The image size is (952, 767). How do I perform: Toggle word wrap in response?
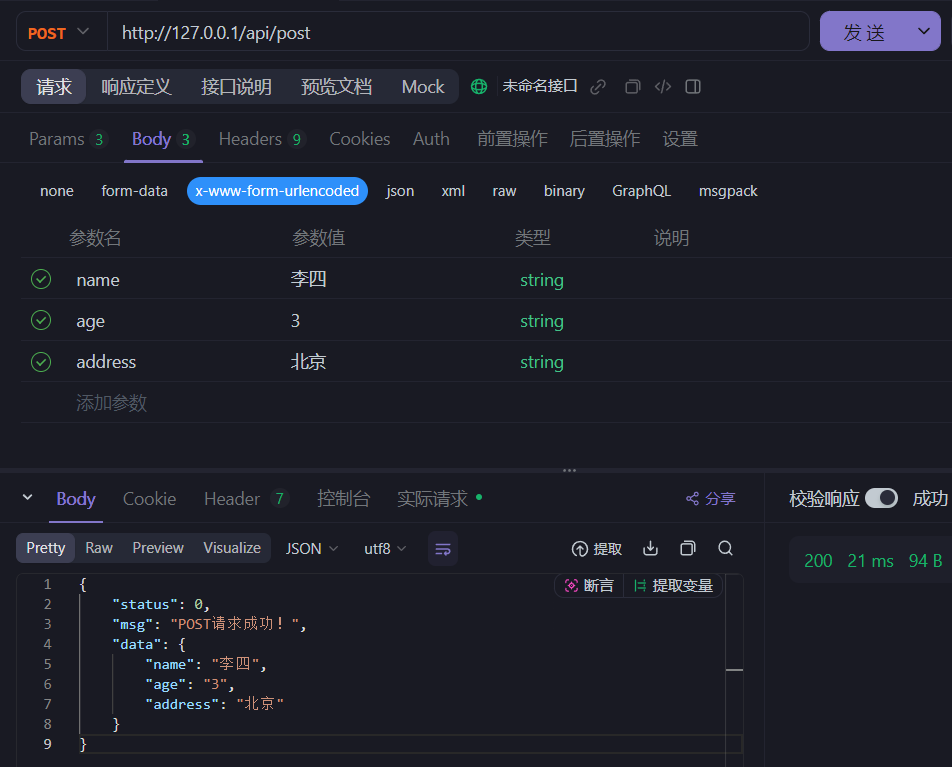click(x=443, y=549)
